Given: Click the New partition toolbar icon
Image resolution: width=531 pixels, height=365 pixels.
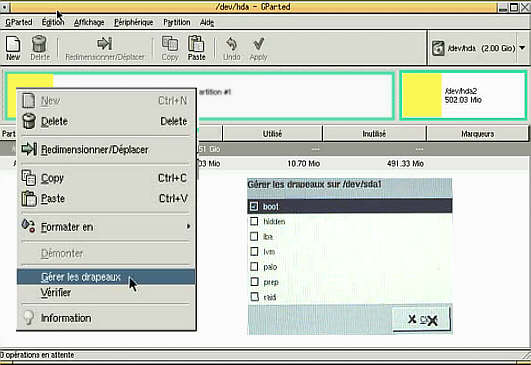Looking at the screenshot, I should coord(13,44).
